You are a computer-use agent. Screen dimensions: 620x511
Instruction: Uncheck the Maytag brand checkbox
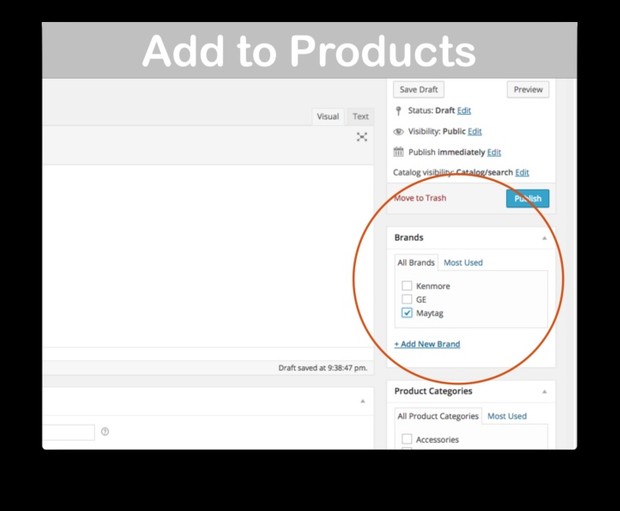pos(406,313)
